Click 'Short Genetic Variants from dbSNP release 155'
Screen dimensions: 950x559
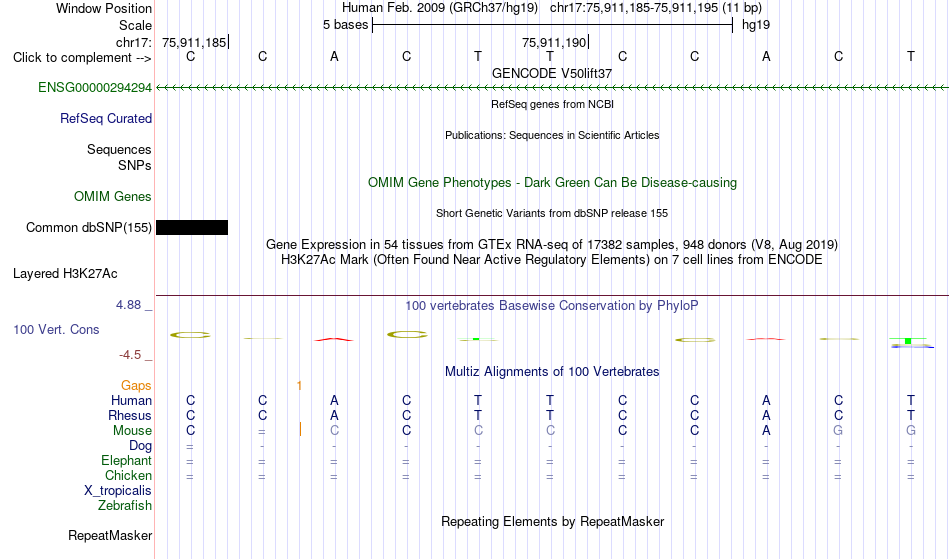pos(552,213)
